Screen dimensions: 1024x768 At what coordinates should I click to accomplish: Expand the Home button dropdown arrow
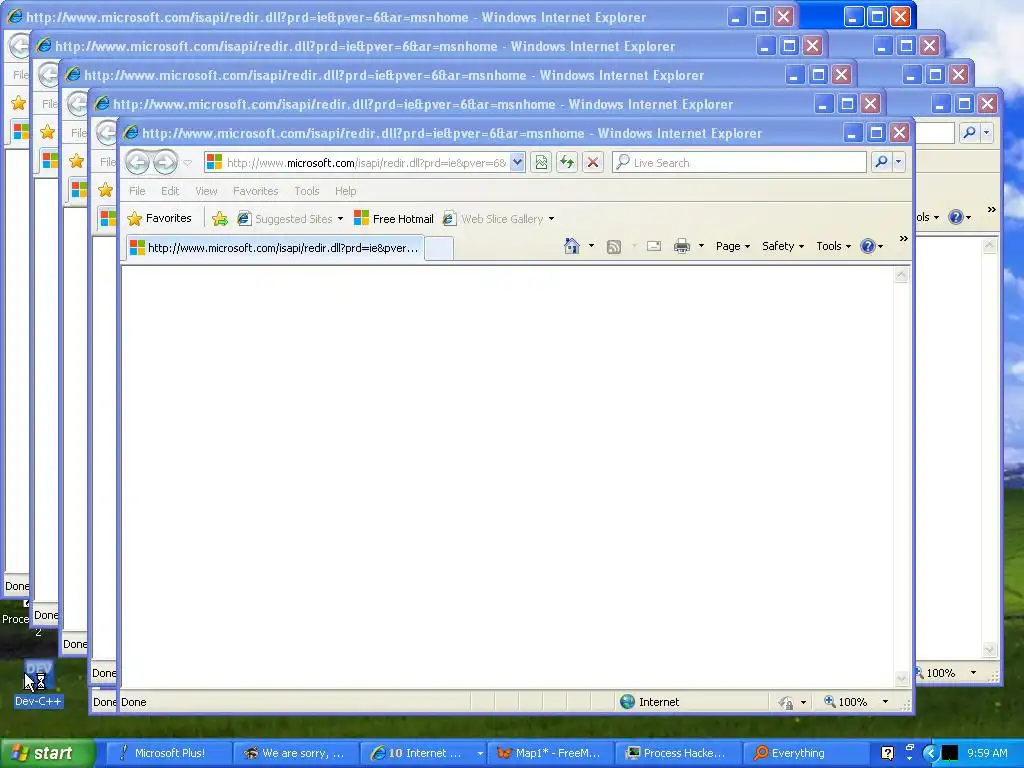pos(592,246)
